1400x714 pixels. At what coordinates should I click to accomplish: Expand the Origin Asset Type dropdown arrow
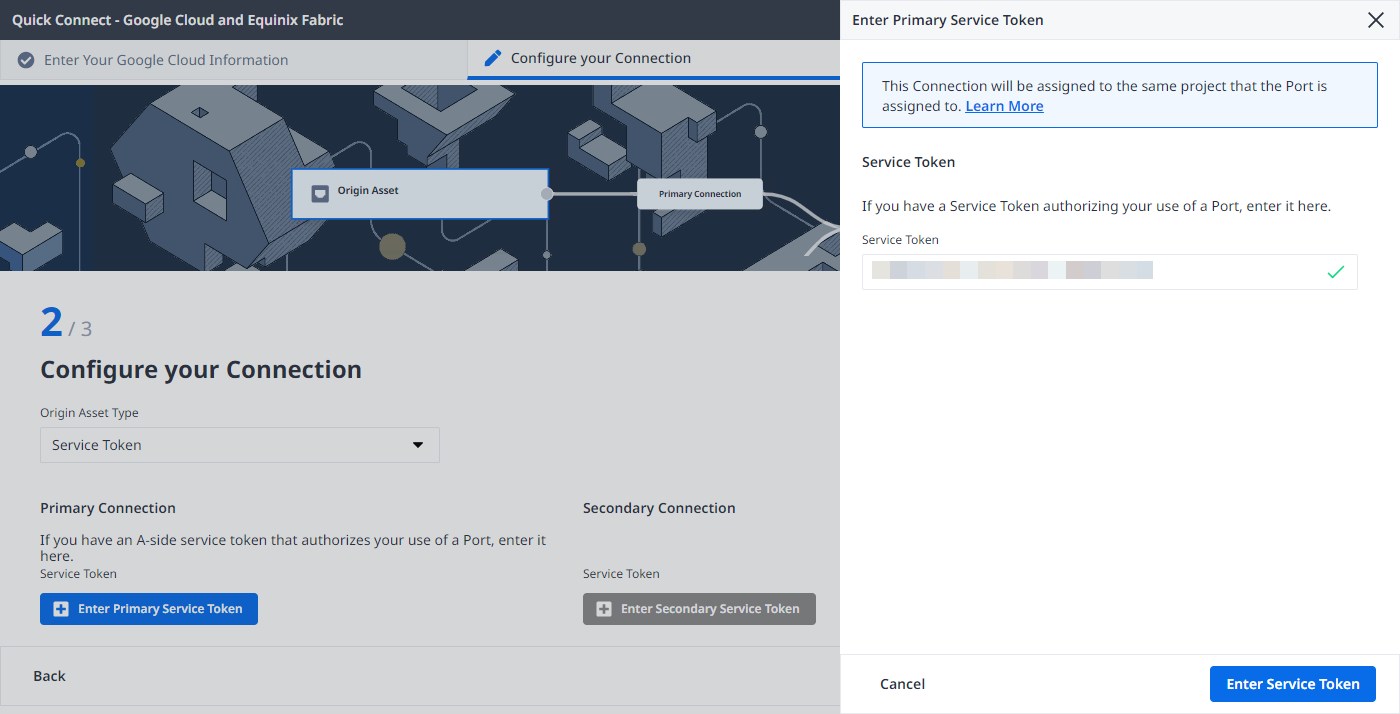tap(418, 445)
